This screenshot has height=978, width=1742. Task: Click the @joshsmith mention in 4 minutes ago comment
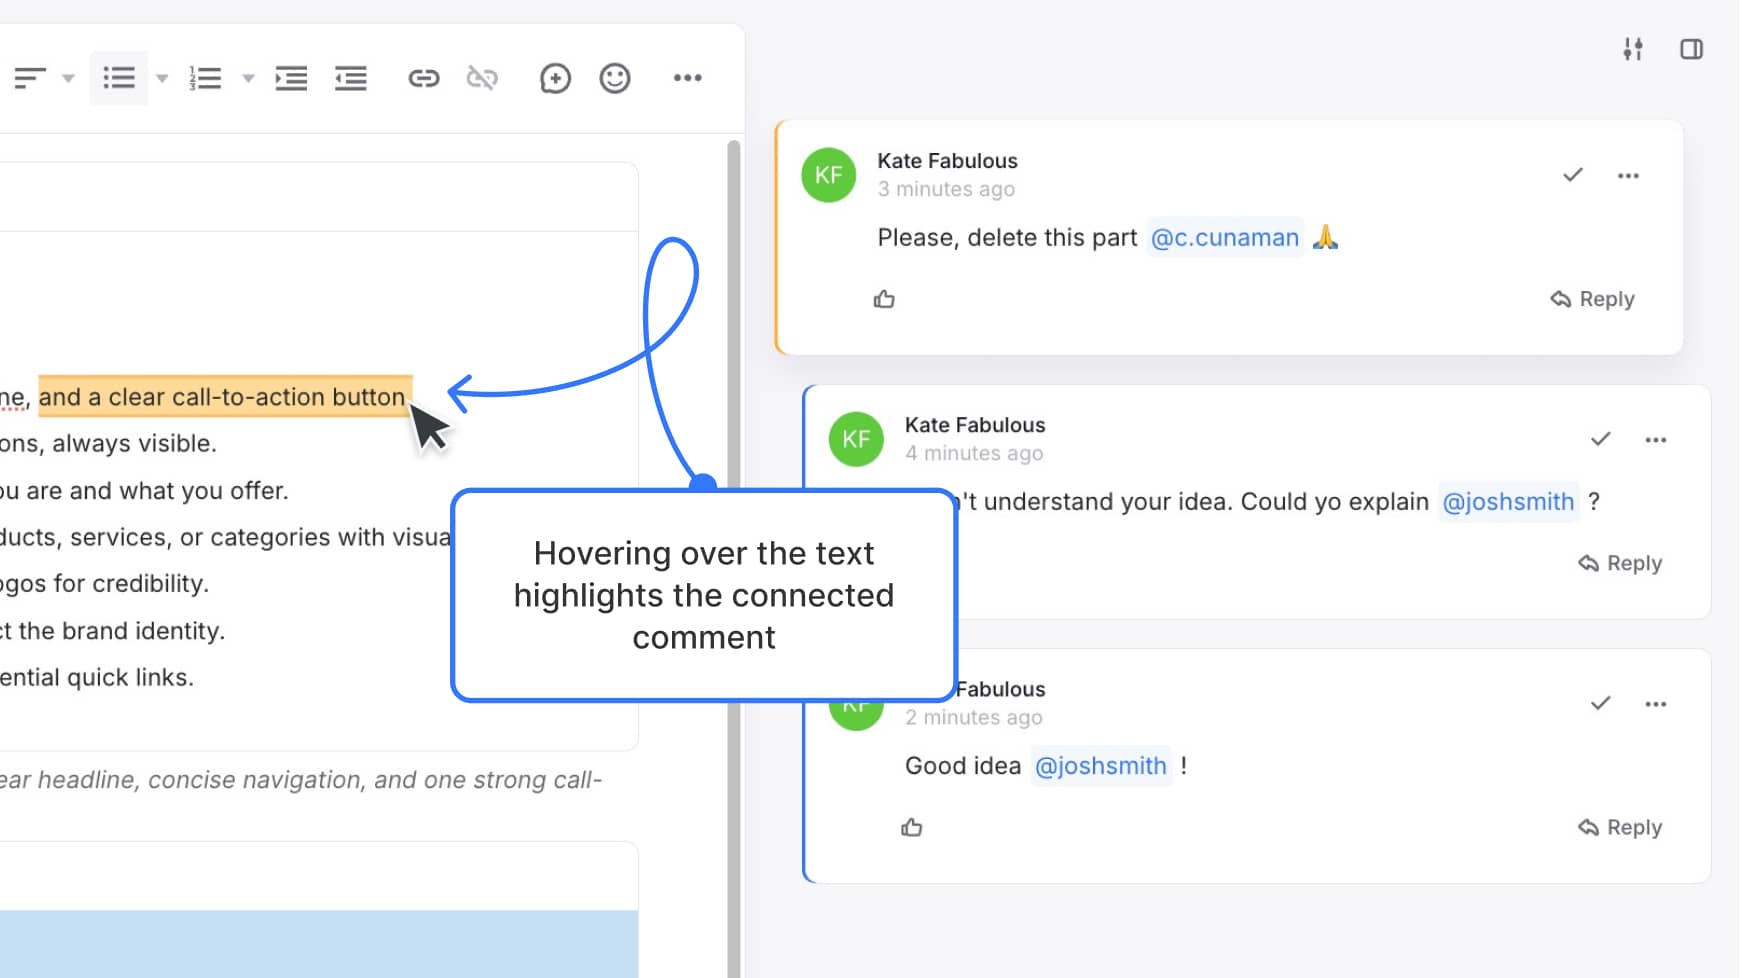pos(1508,502)
